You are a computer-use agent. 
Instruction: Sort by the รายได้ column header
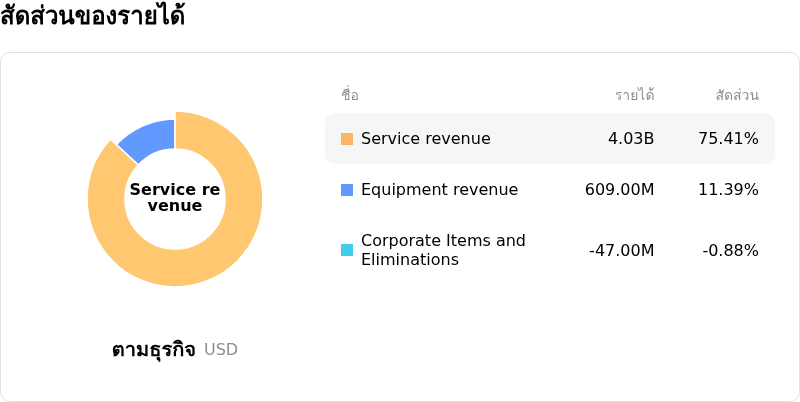634,96
